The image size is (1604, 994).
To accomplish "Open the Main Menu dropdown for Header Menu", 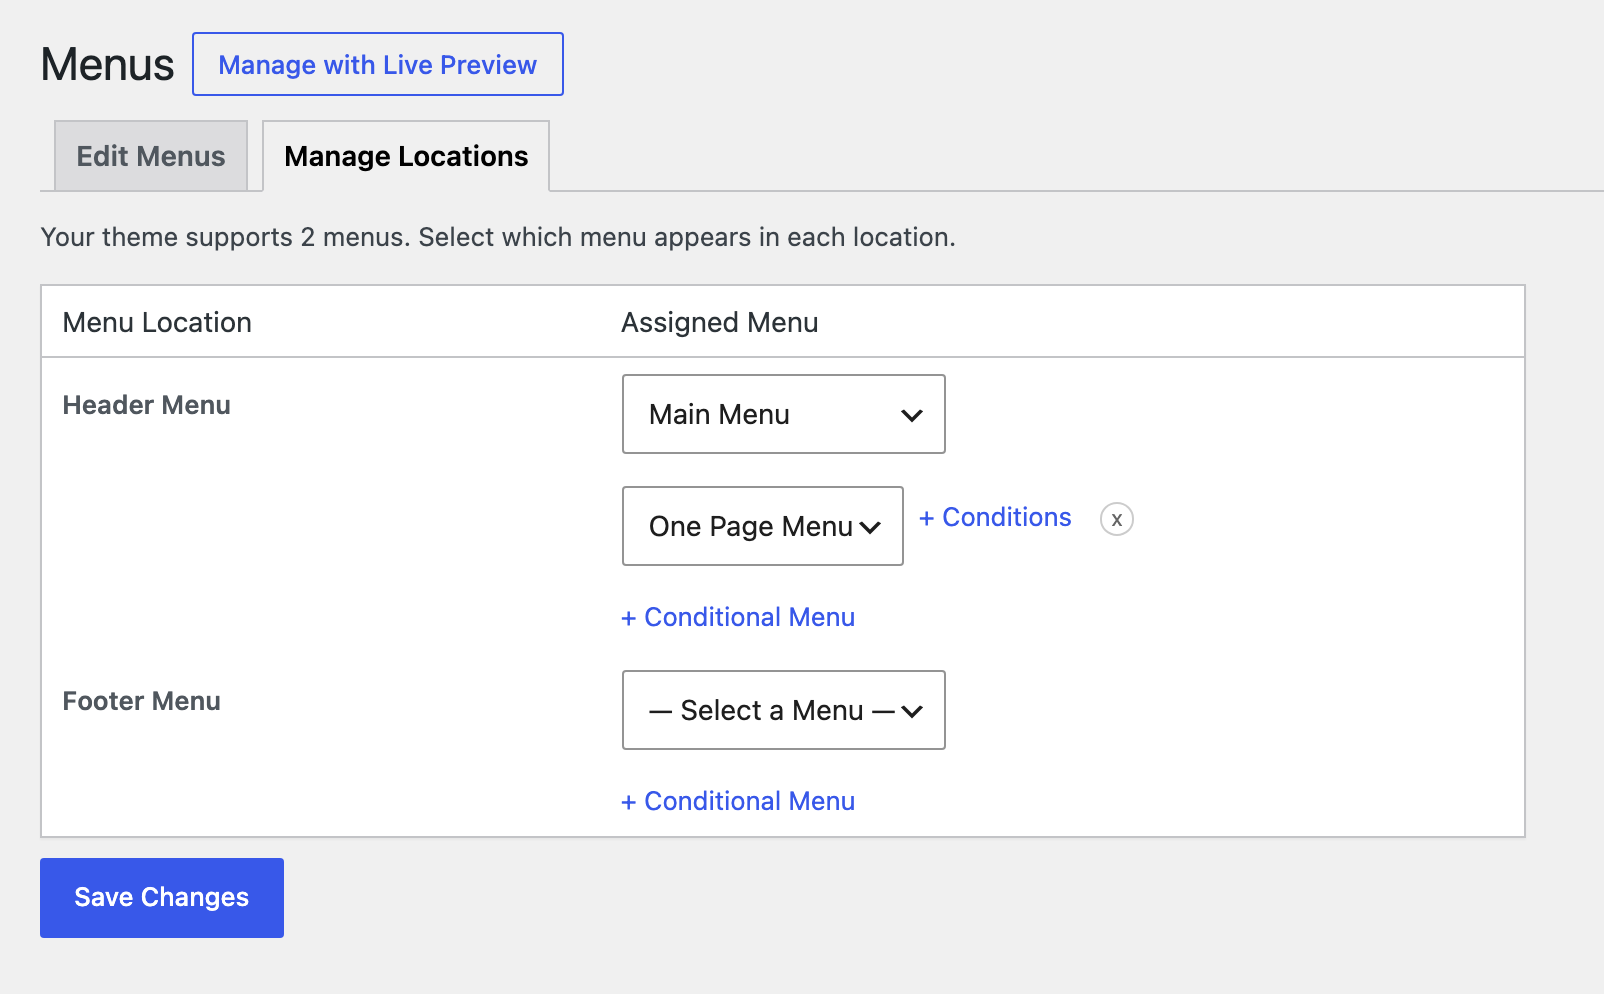I will tap(783, 414).
